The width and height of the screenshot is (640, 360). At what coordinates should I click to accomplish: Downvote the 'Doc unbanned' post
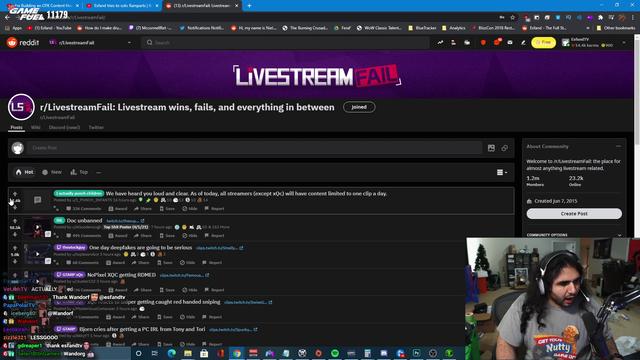(15, 234)
